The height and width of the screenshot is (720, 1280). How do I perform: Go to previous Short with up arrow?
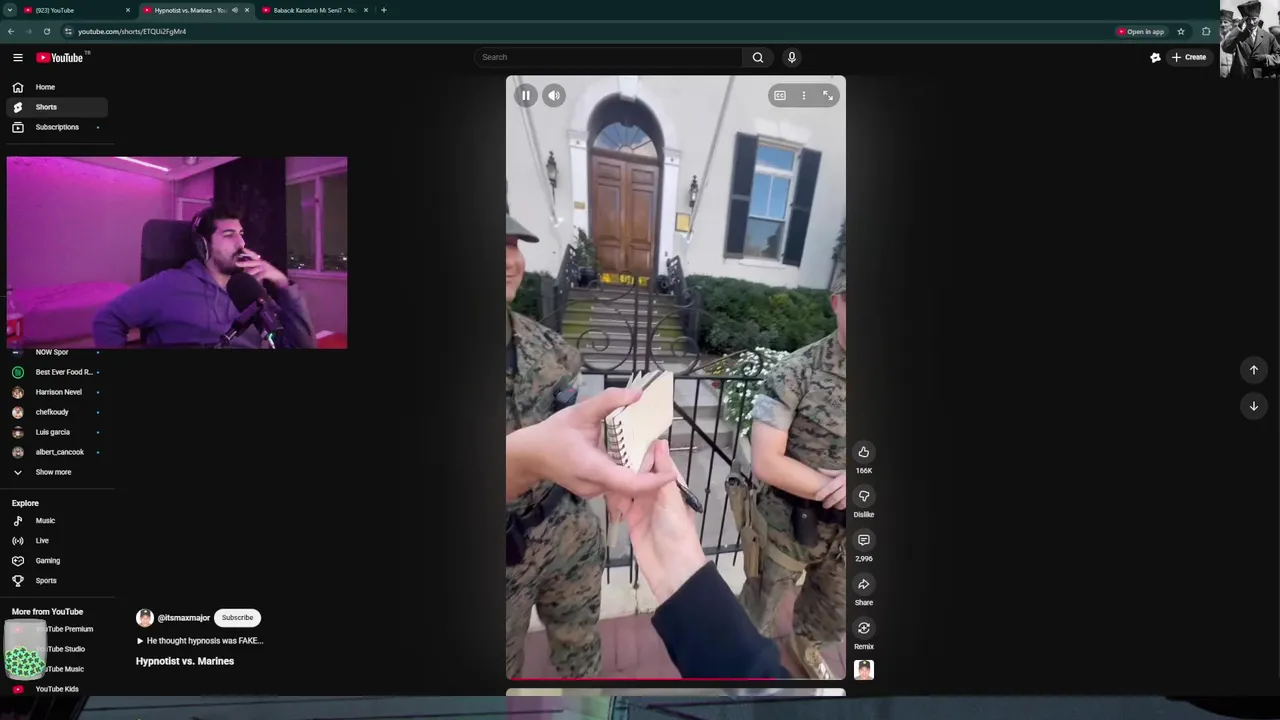(x=1254, y=370)
